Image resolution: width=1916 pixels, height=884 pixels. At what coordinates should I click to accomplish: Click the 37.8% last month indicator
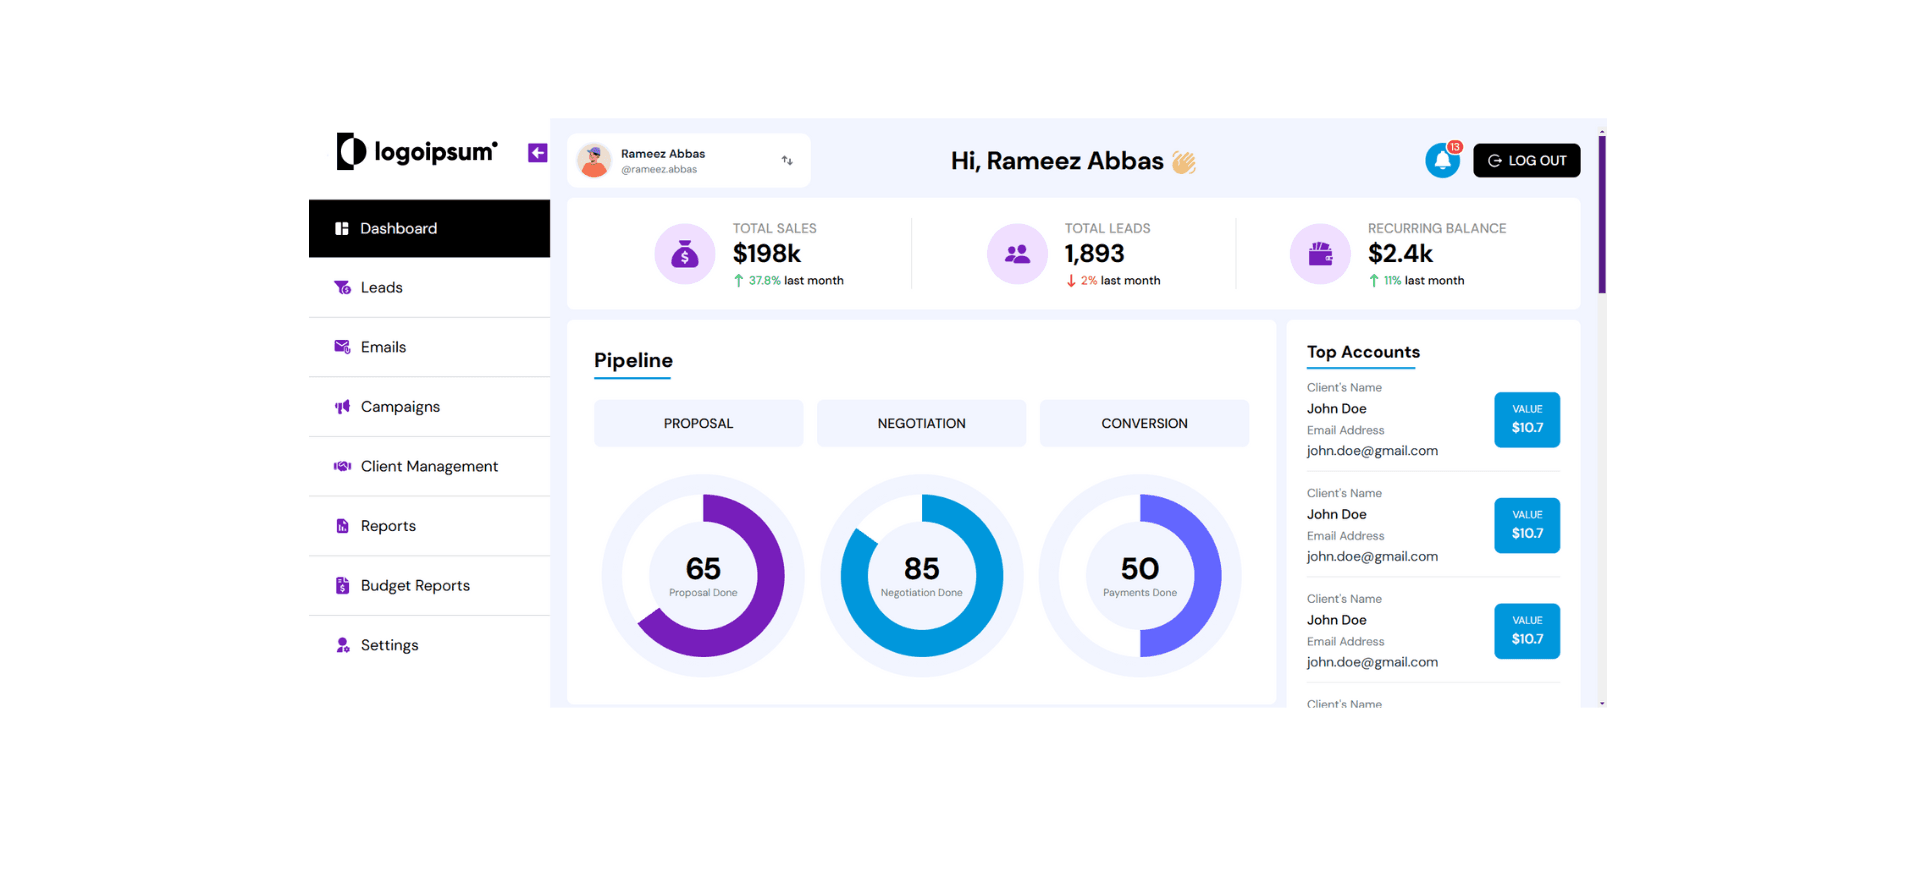click(789, 281)
